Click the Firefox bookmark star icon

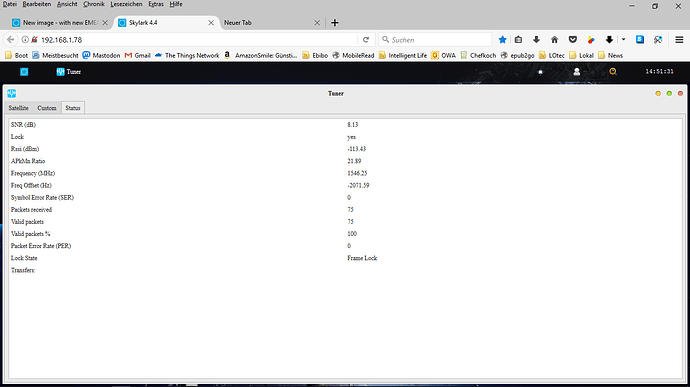[x=503, y=40]
